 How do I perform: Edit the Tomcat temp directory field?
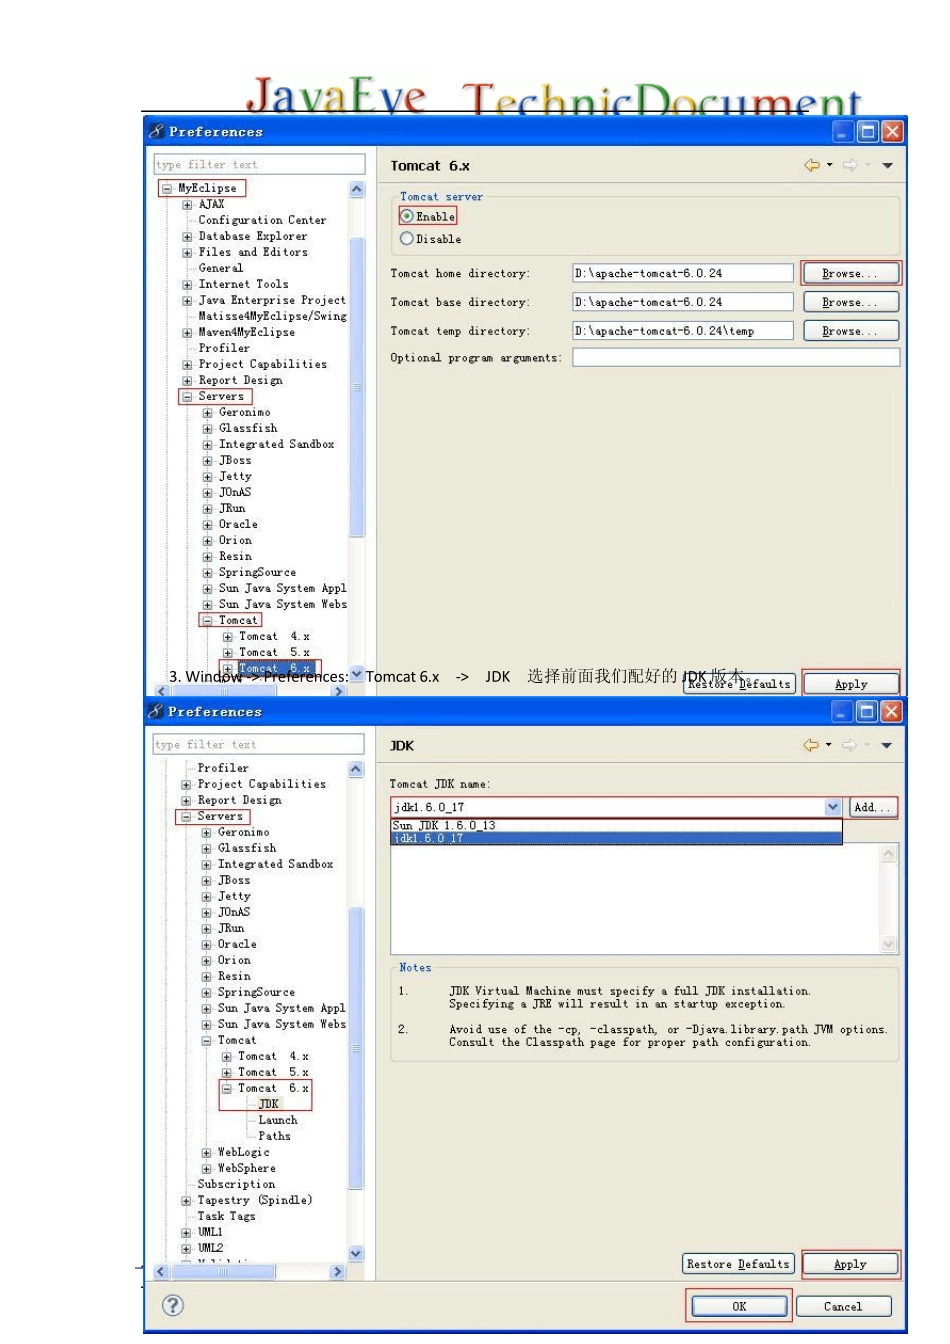(x=683, y=331)
